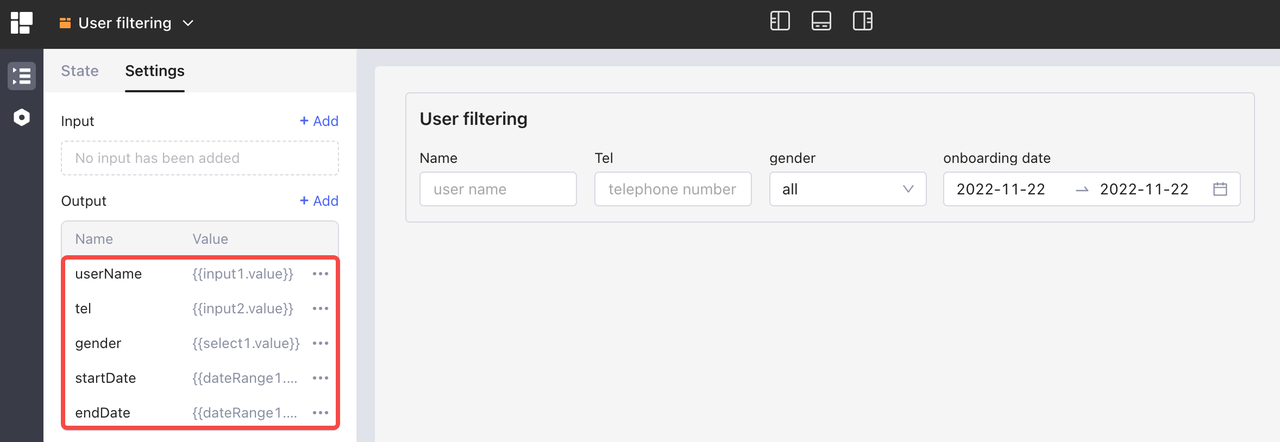The width and height of the screenshot is (1280, 442).
Task: Open more options for startDate output
Action: click(x=320, y=378)
